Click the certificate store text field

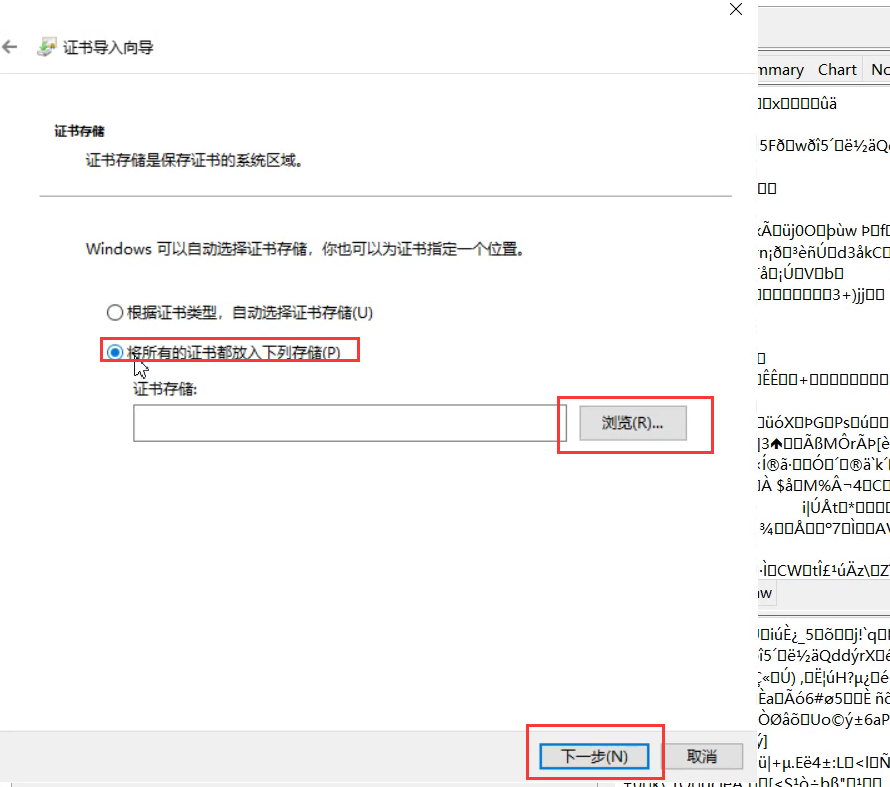coord(350,423)
